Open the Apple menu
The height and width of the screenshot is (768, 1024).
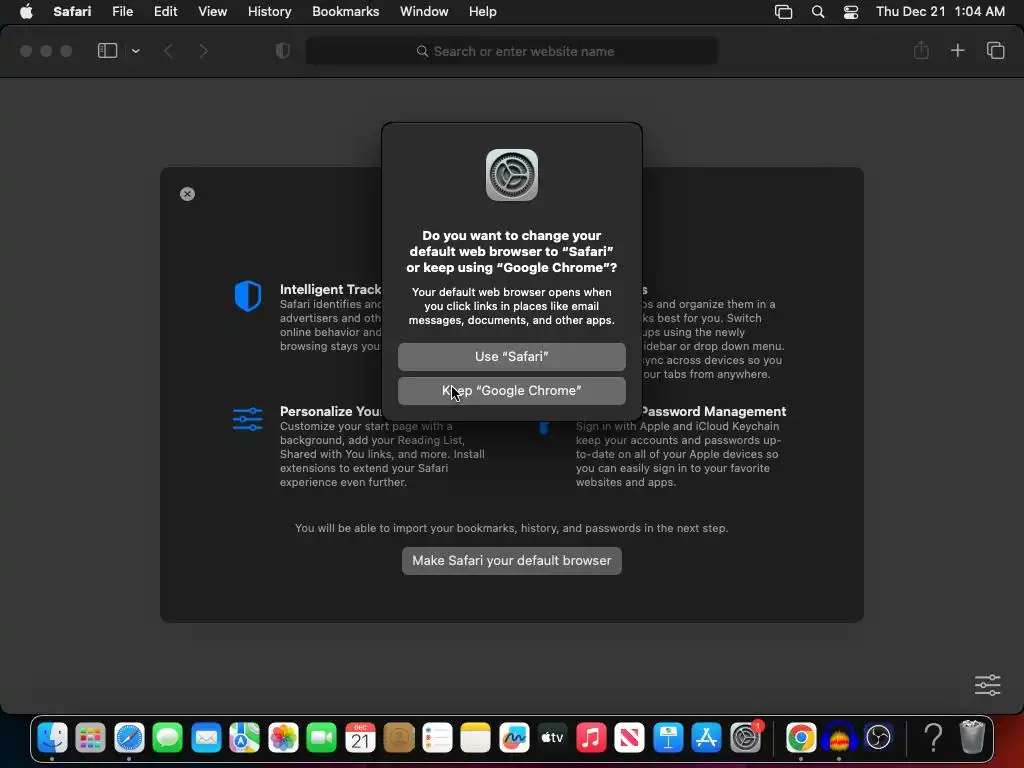pos(26,12)
